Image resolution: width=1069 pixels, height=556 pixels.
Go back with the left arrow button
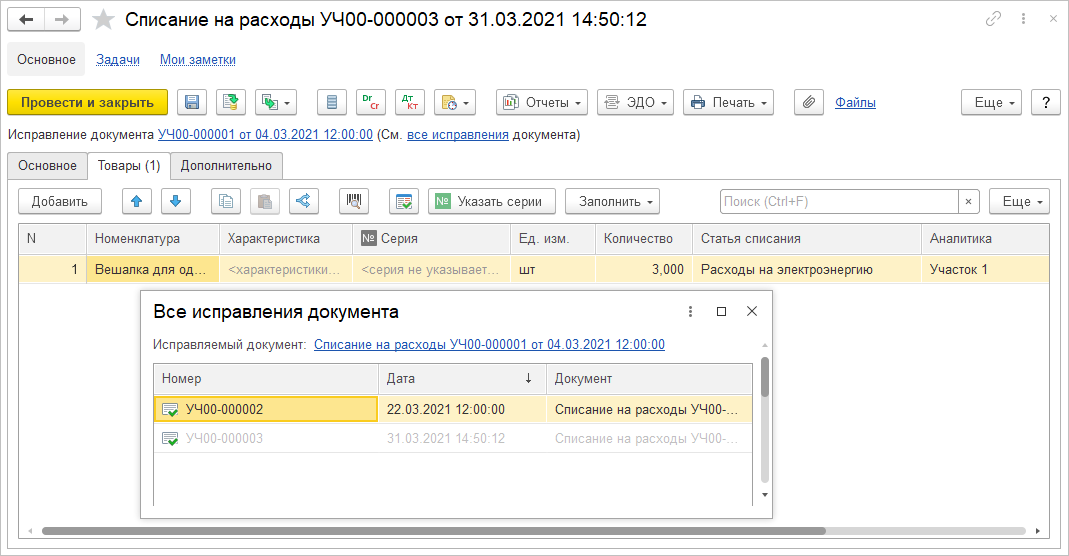[27, 20]
